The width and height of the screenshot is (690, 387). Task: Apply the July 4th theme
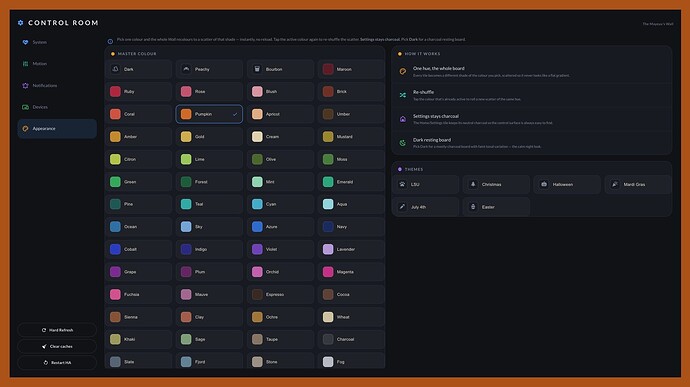click(426, 207)
